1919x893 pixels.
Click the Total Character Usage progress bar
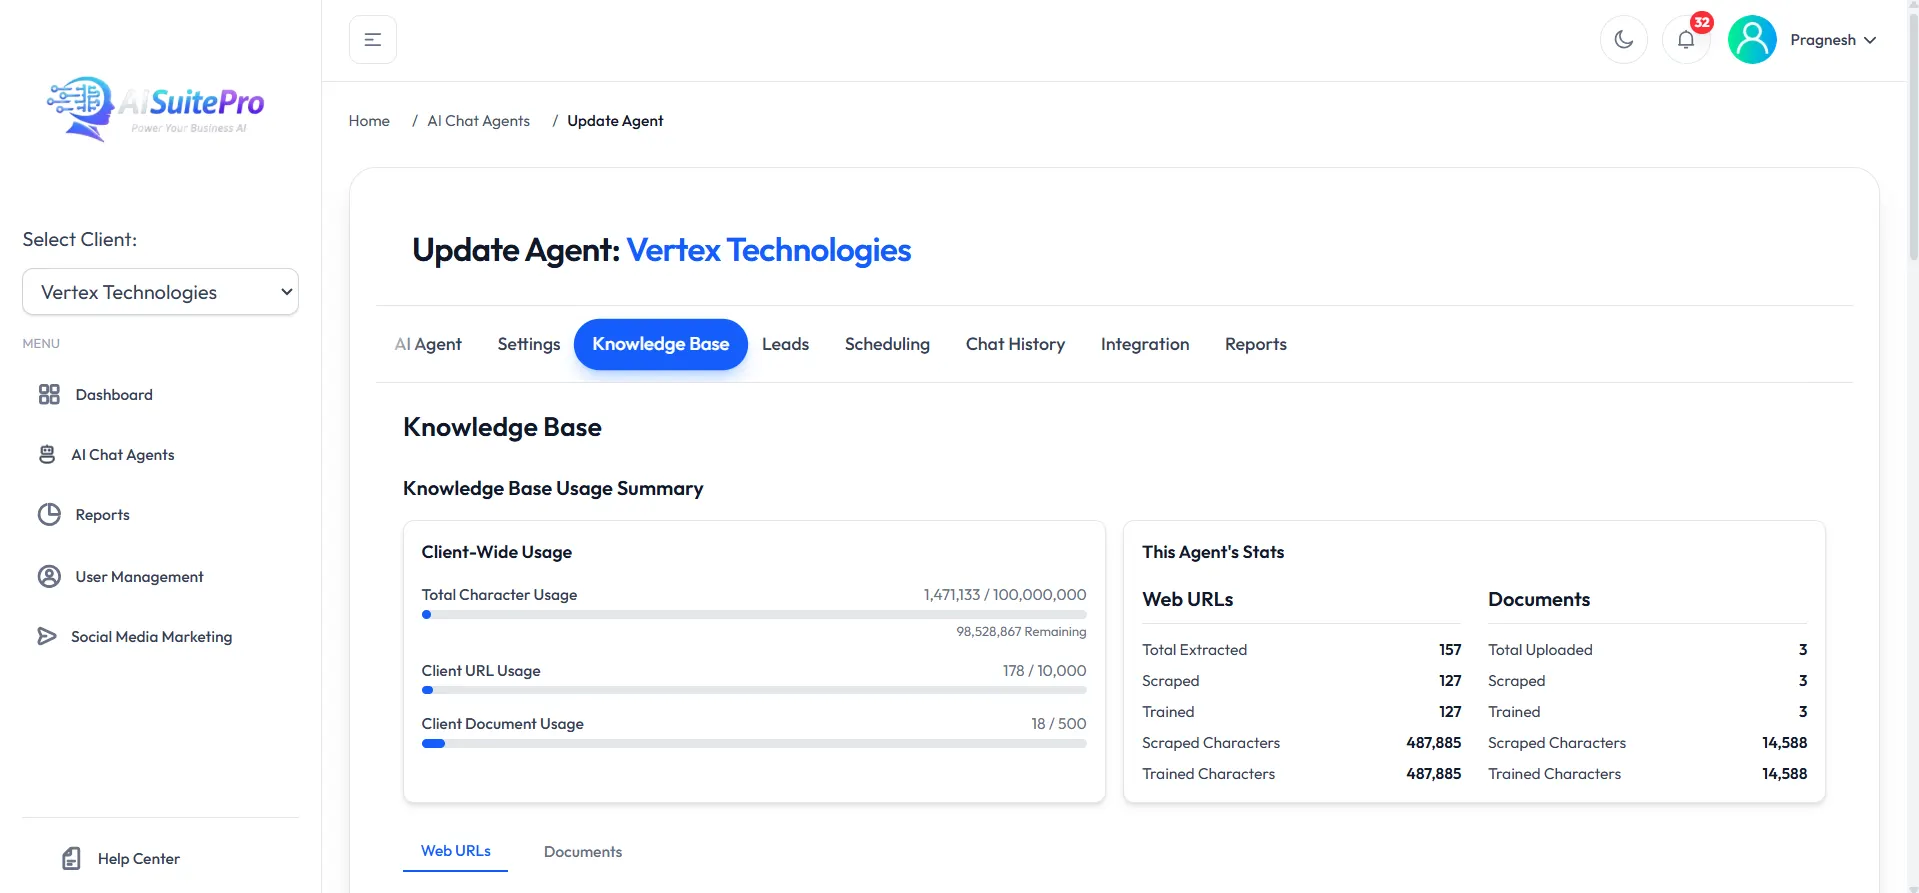[x=754, y=615]
